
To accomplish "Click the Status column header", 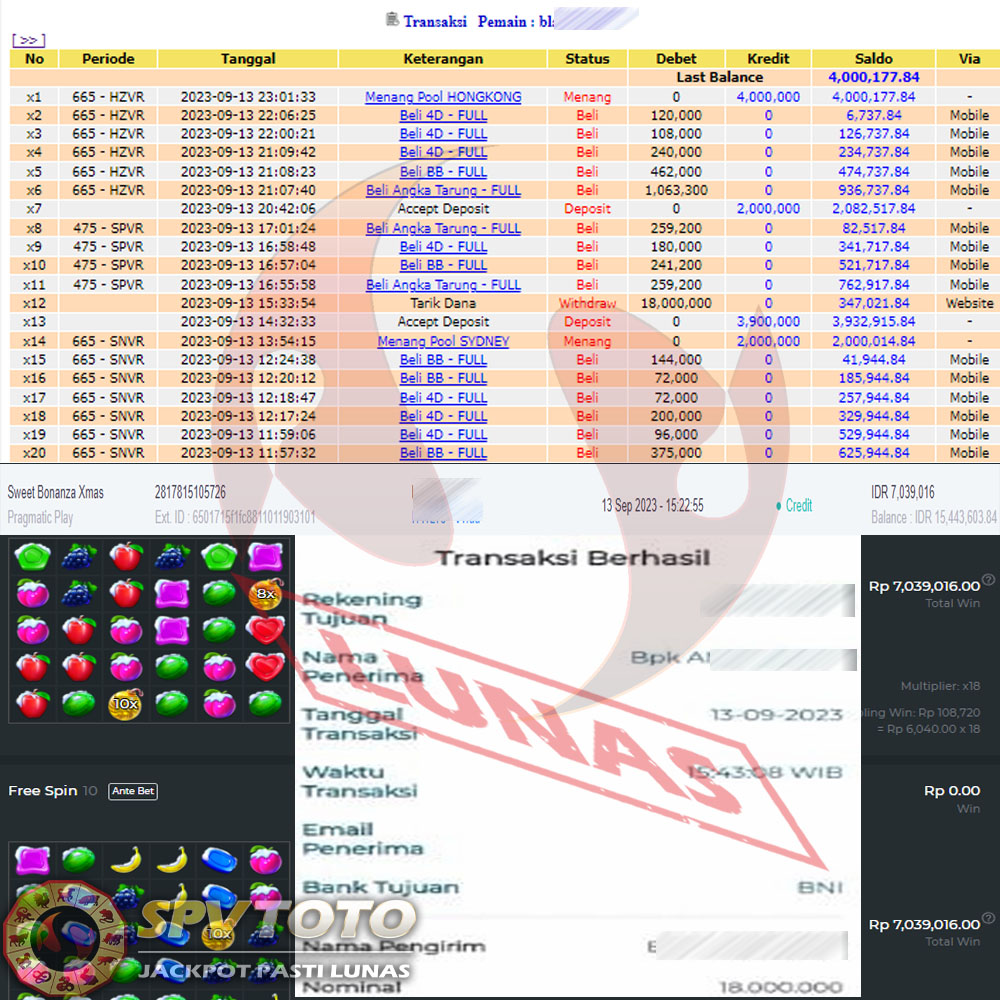I will (587, 59).
